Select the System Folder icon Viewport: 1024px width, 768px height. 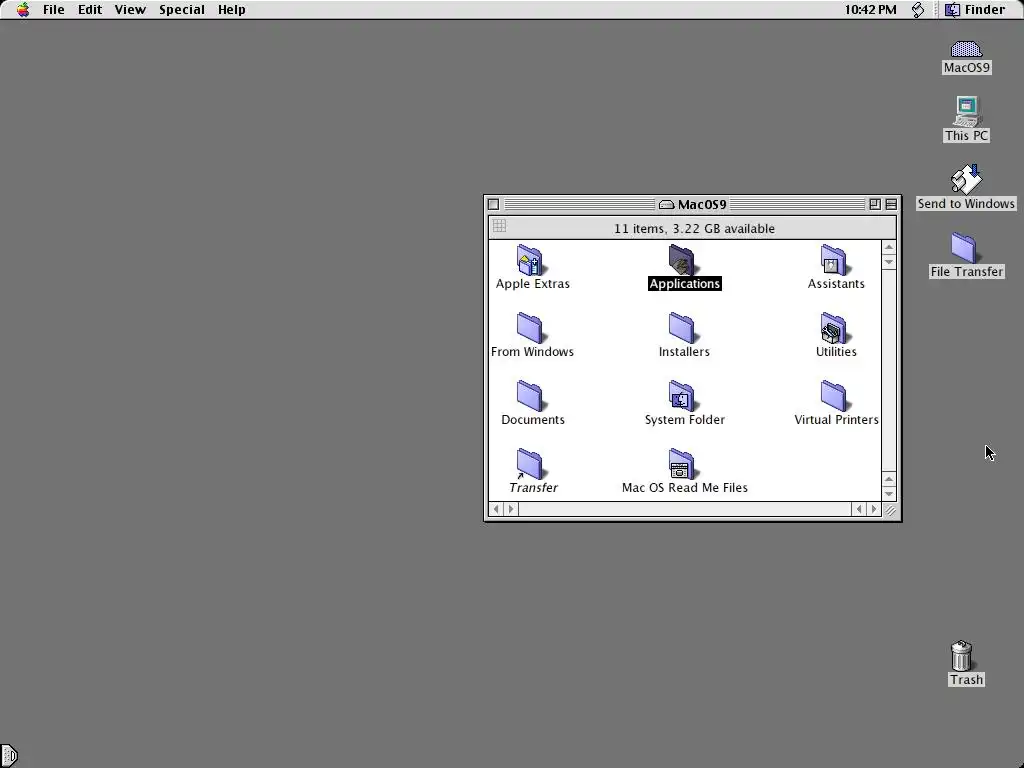pyautogui.click(x=682, y=396)
